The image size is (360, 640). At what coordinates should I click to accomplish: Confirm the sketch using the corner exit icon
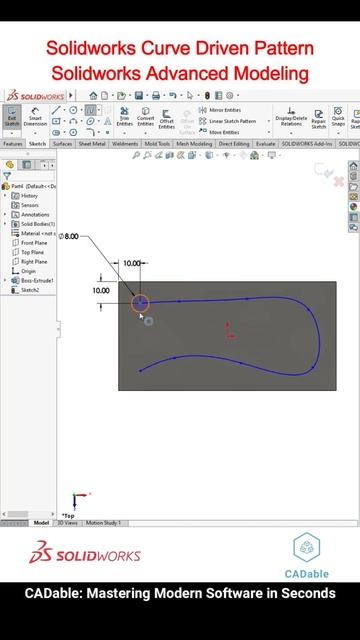click(x=324, y=171)
